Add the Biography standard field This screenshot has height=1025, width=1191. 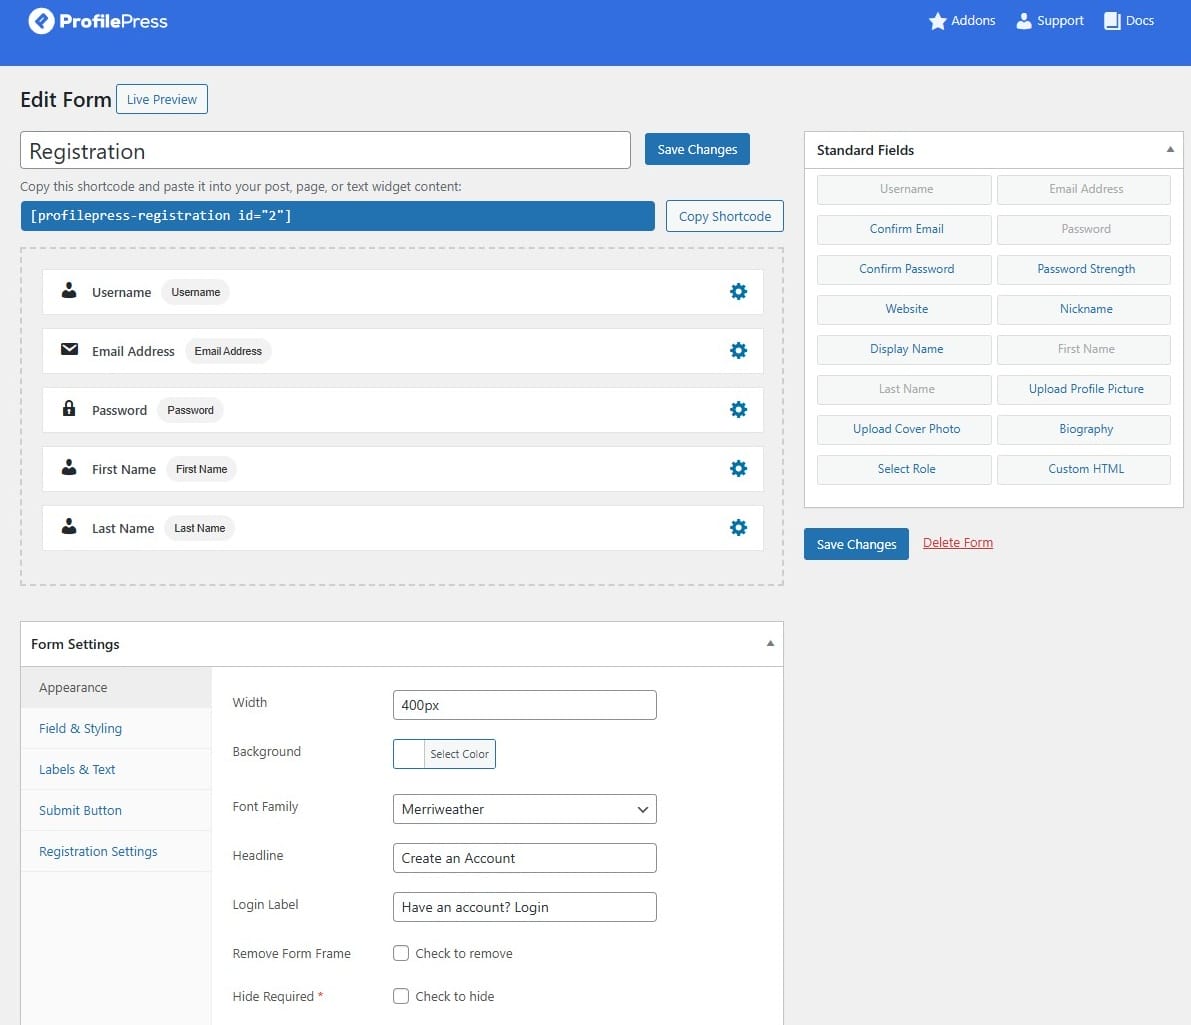coord(1084,429)
